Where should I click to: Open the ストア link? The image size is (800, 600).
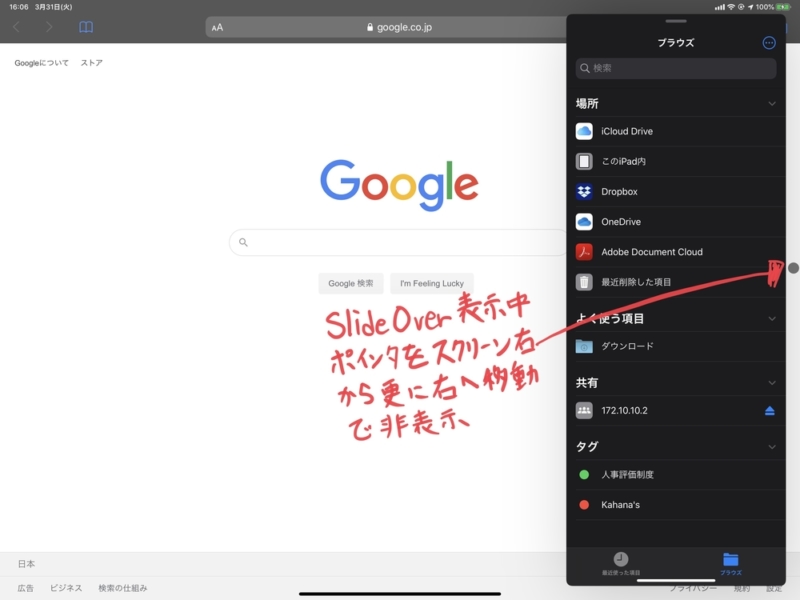click(x=92, y=63)
